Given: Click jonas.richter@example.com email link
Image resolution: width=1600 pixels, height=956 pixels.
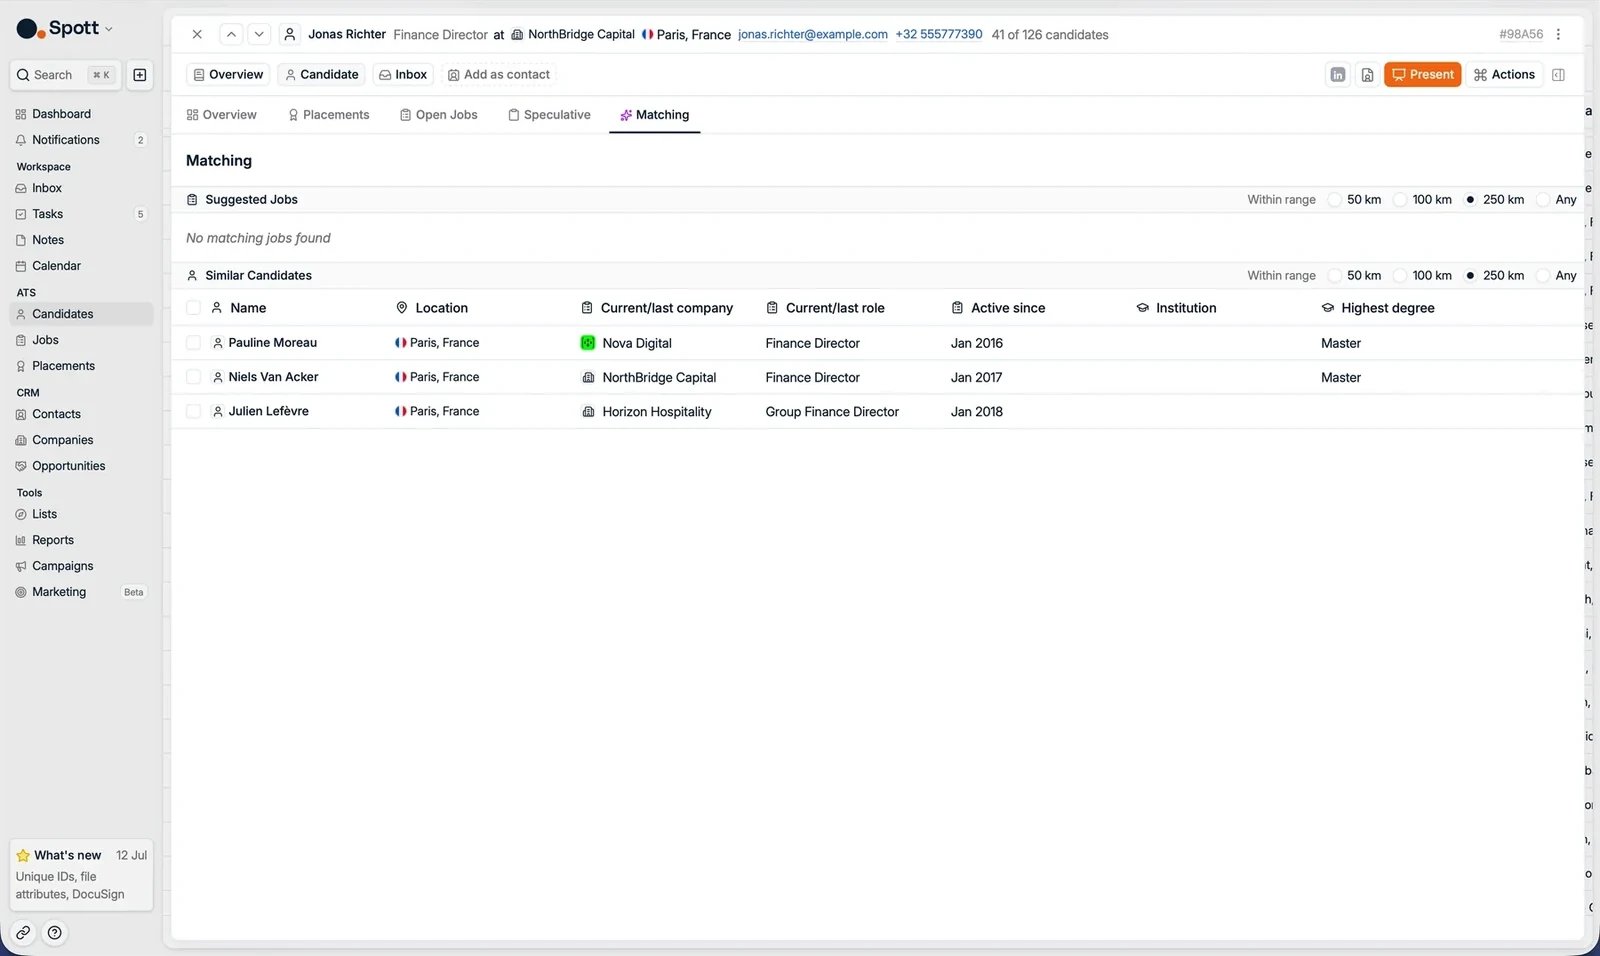Looking at the screenshot, I should tap(813, 34).
